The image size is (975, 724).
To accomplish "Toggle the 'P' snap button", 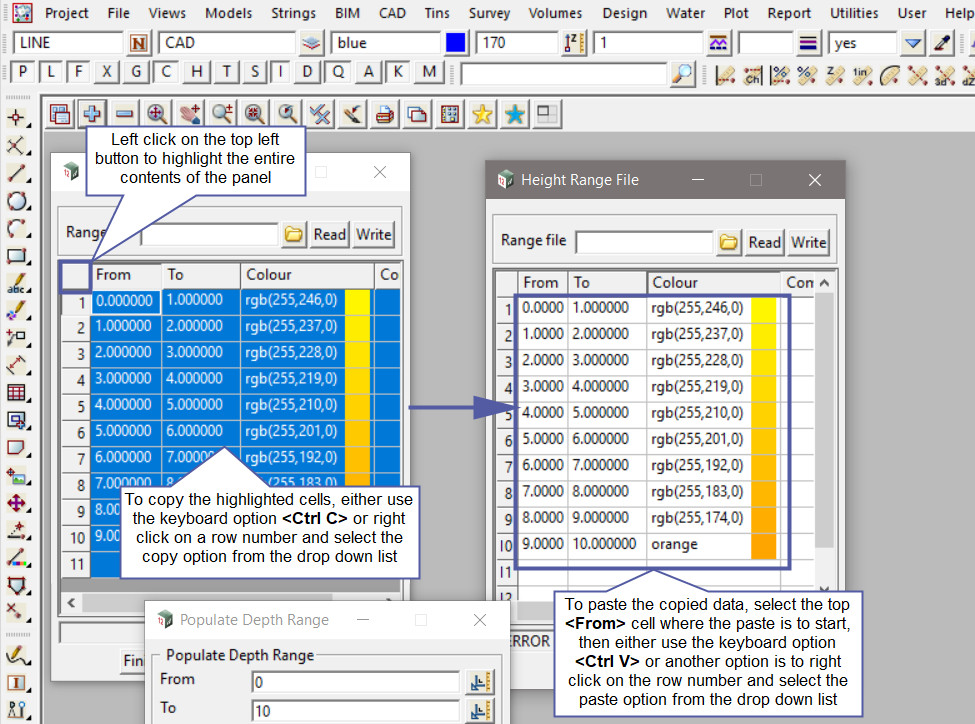I will [x=22, y=72].
